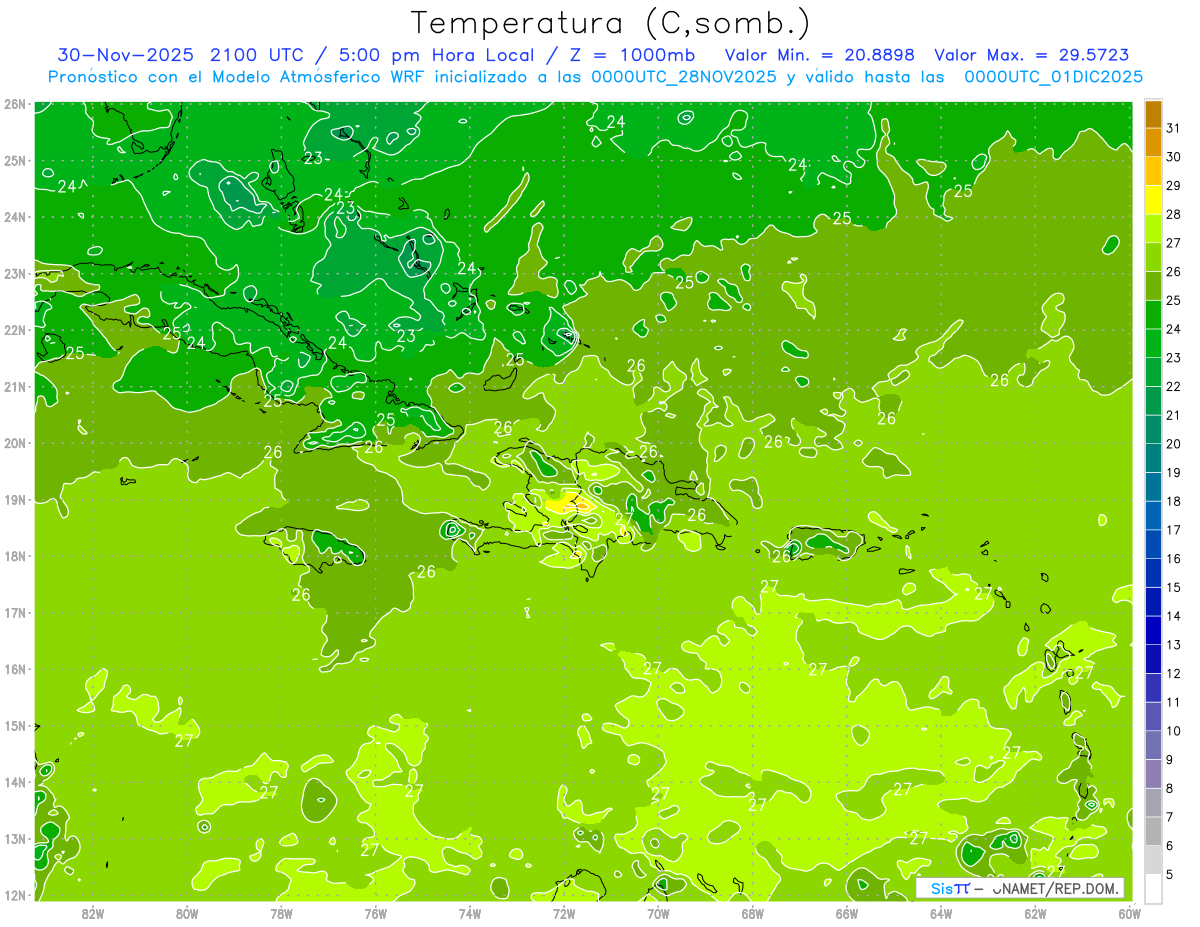Click the "19N" latitude axis label

click(14, 500)
